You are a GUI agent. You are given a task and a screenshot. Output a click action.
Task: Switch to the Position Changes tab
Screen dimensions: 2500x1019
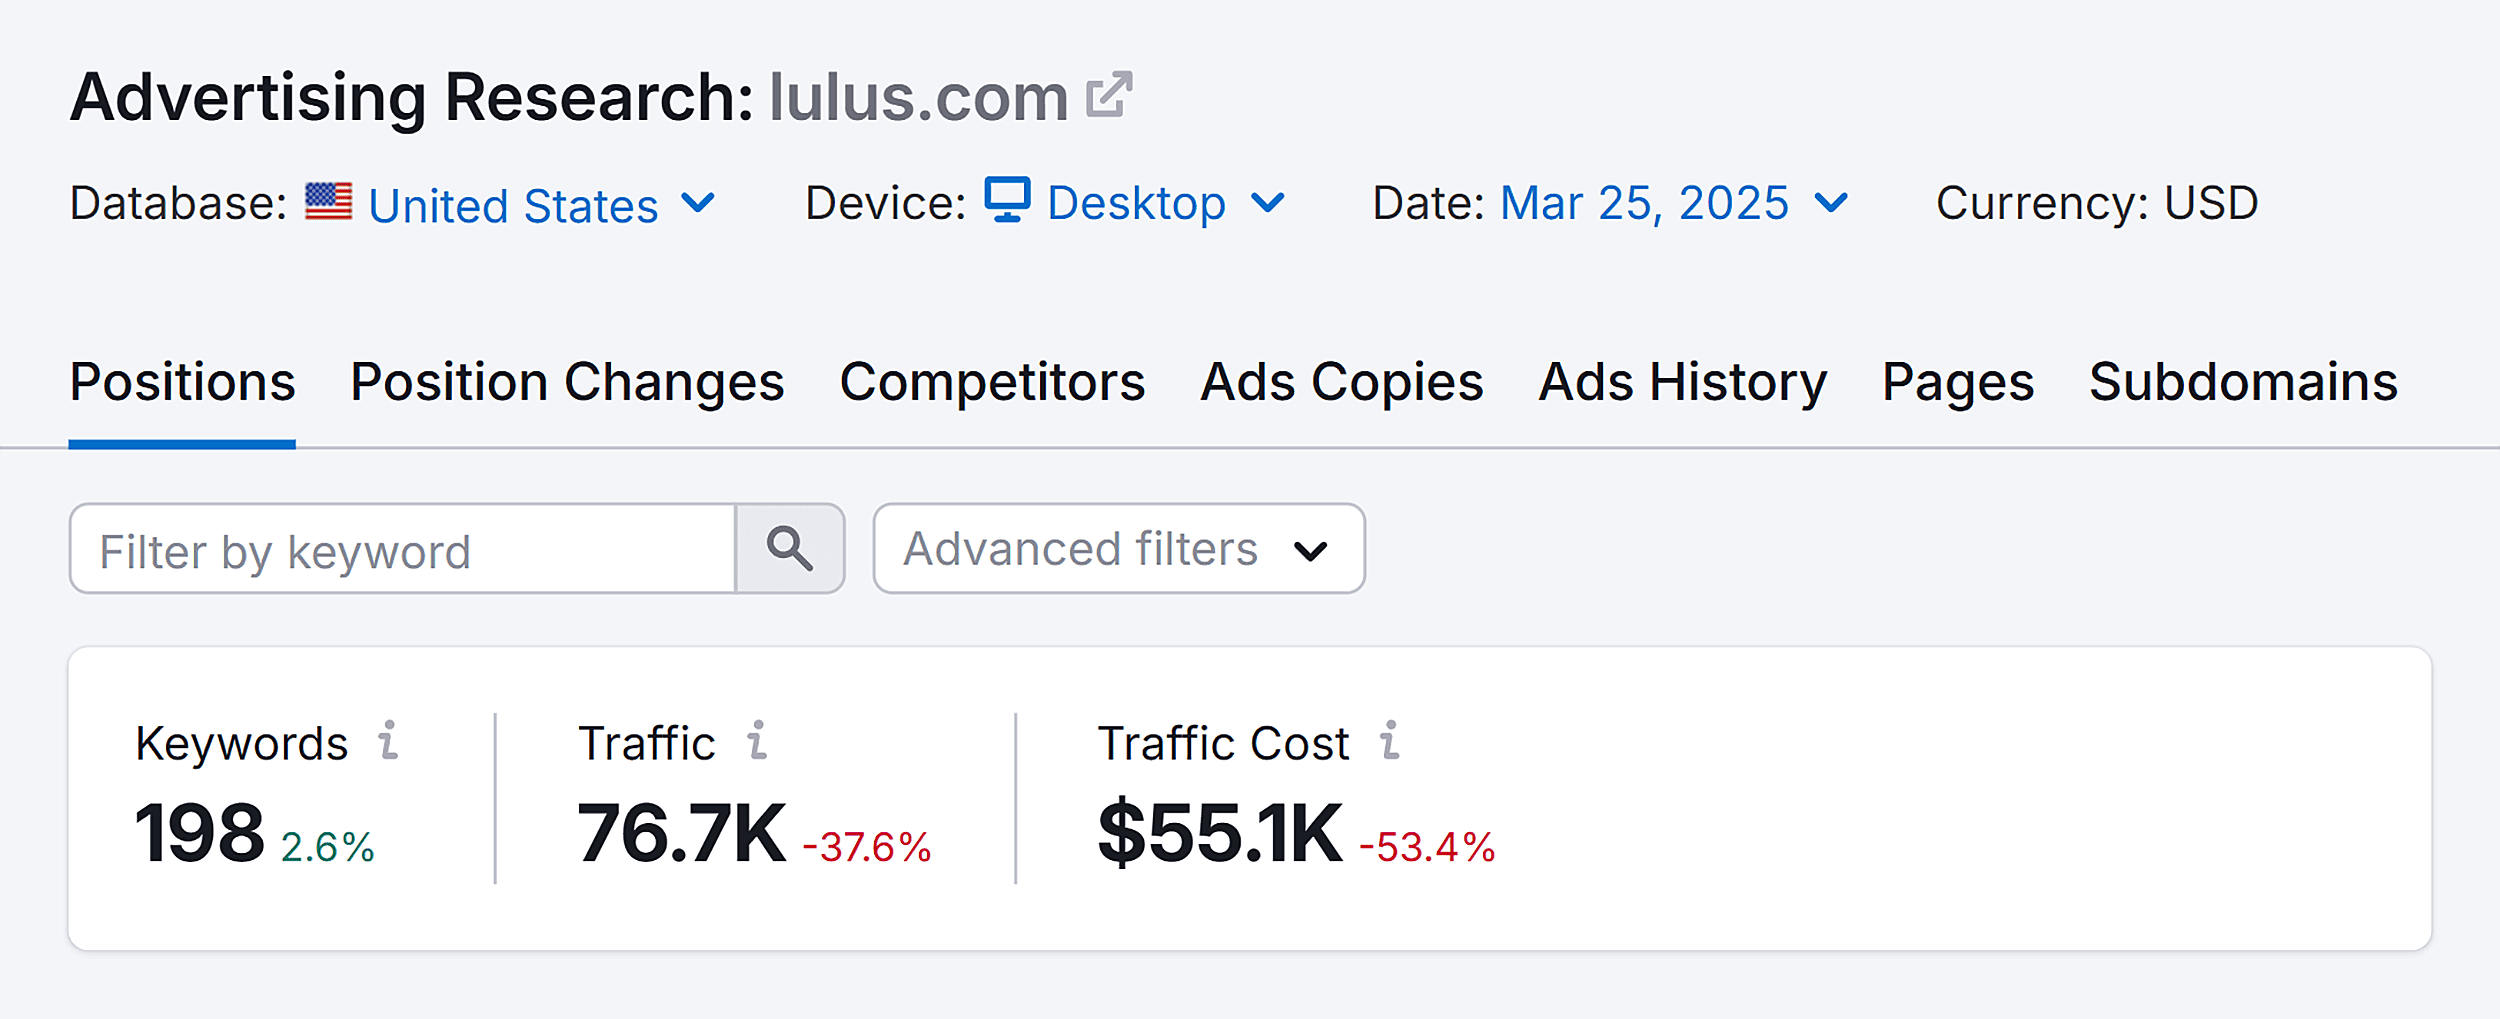point(567,382)
